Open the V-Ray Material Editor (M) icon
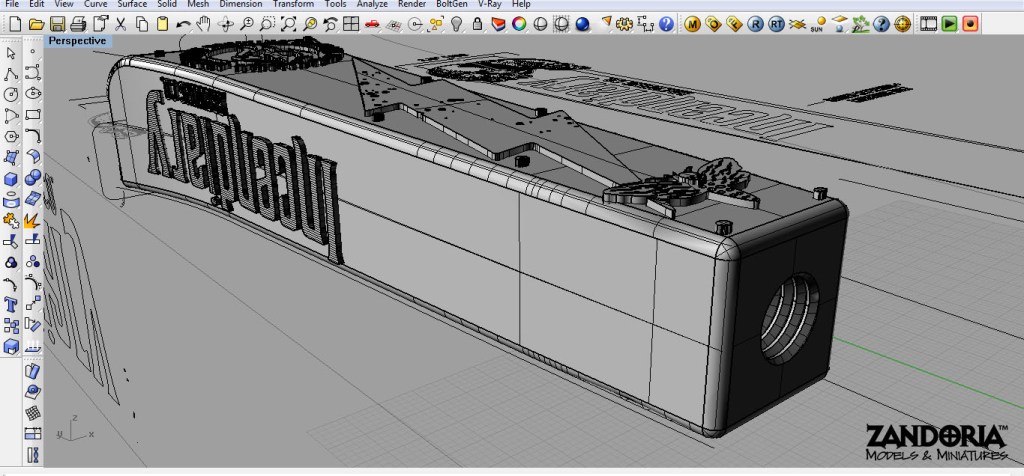The height and width of the screenshot is (476, 1024). coord(692,22)
